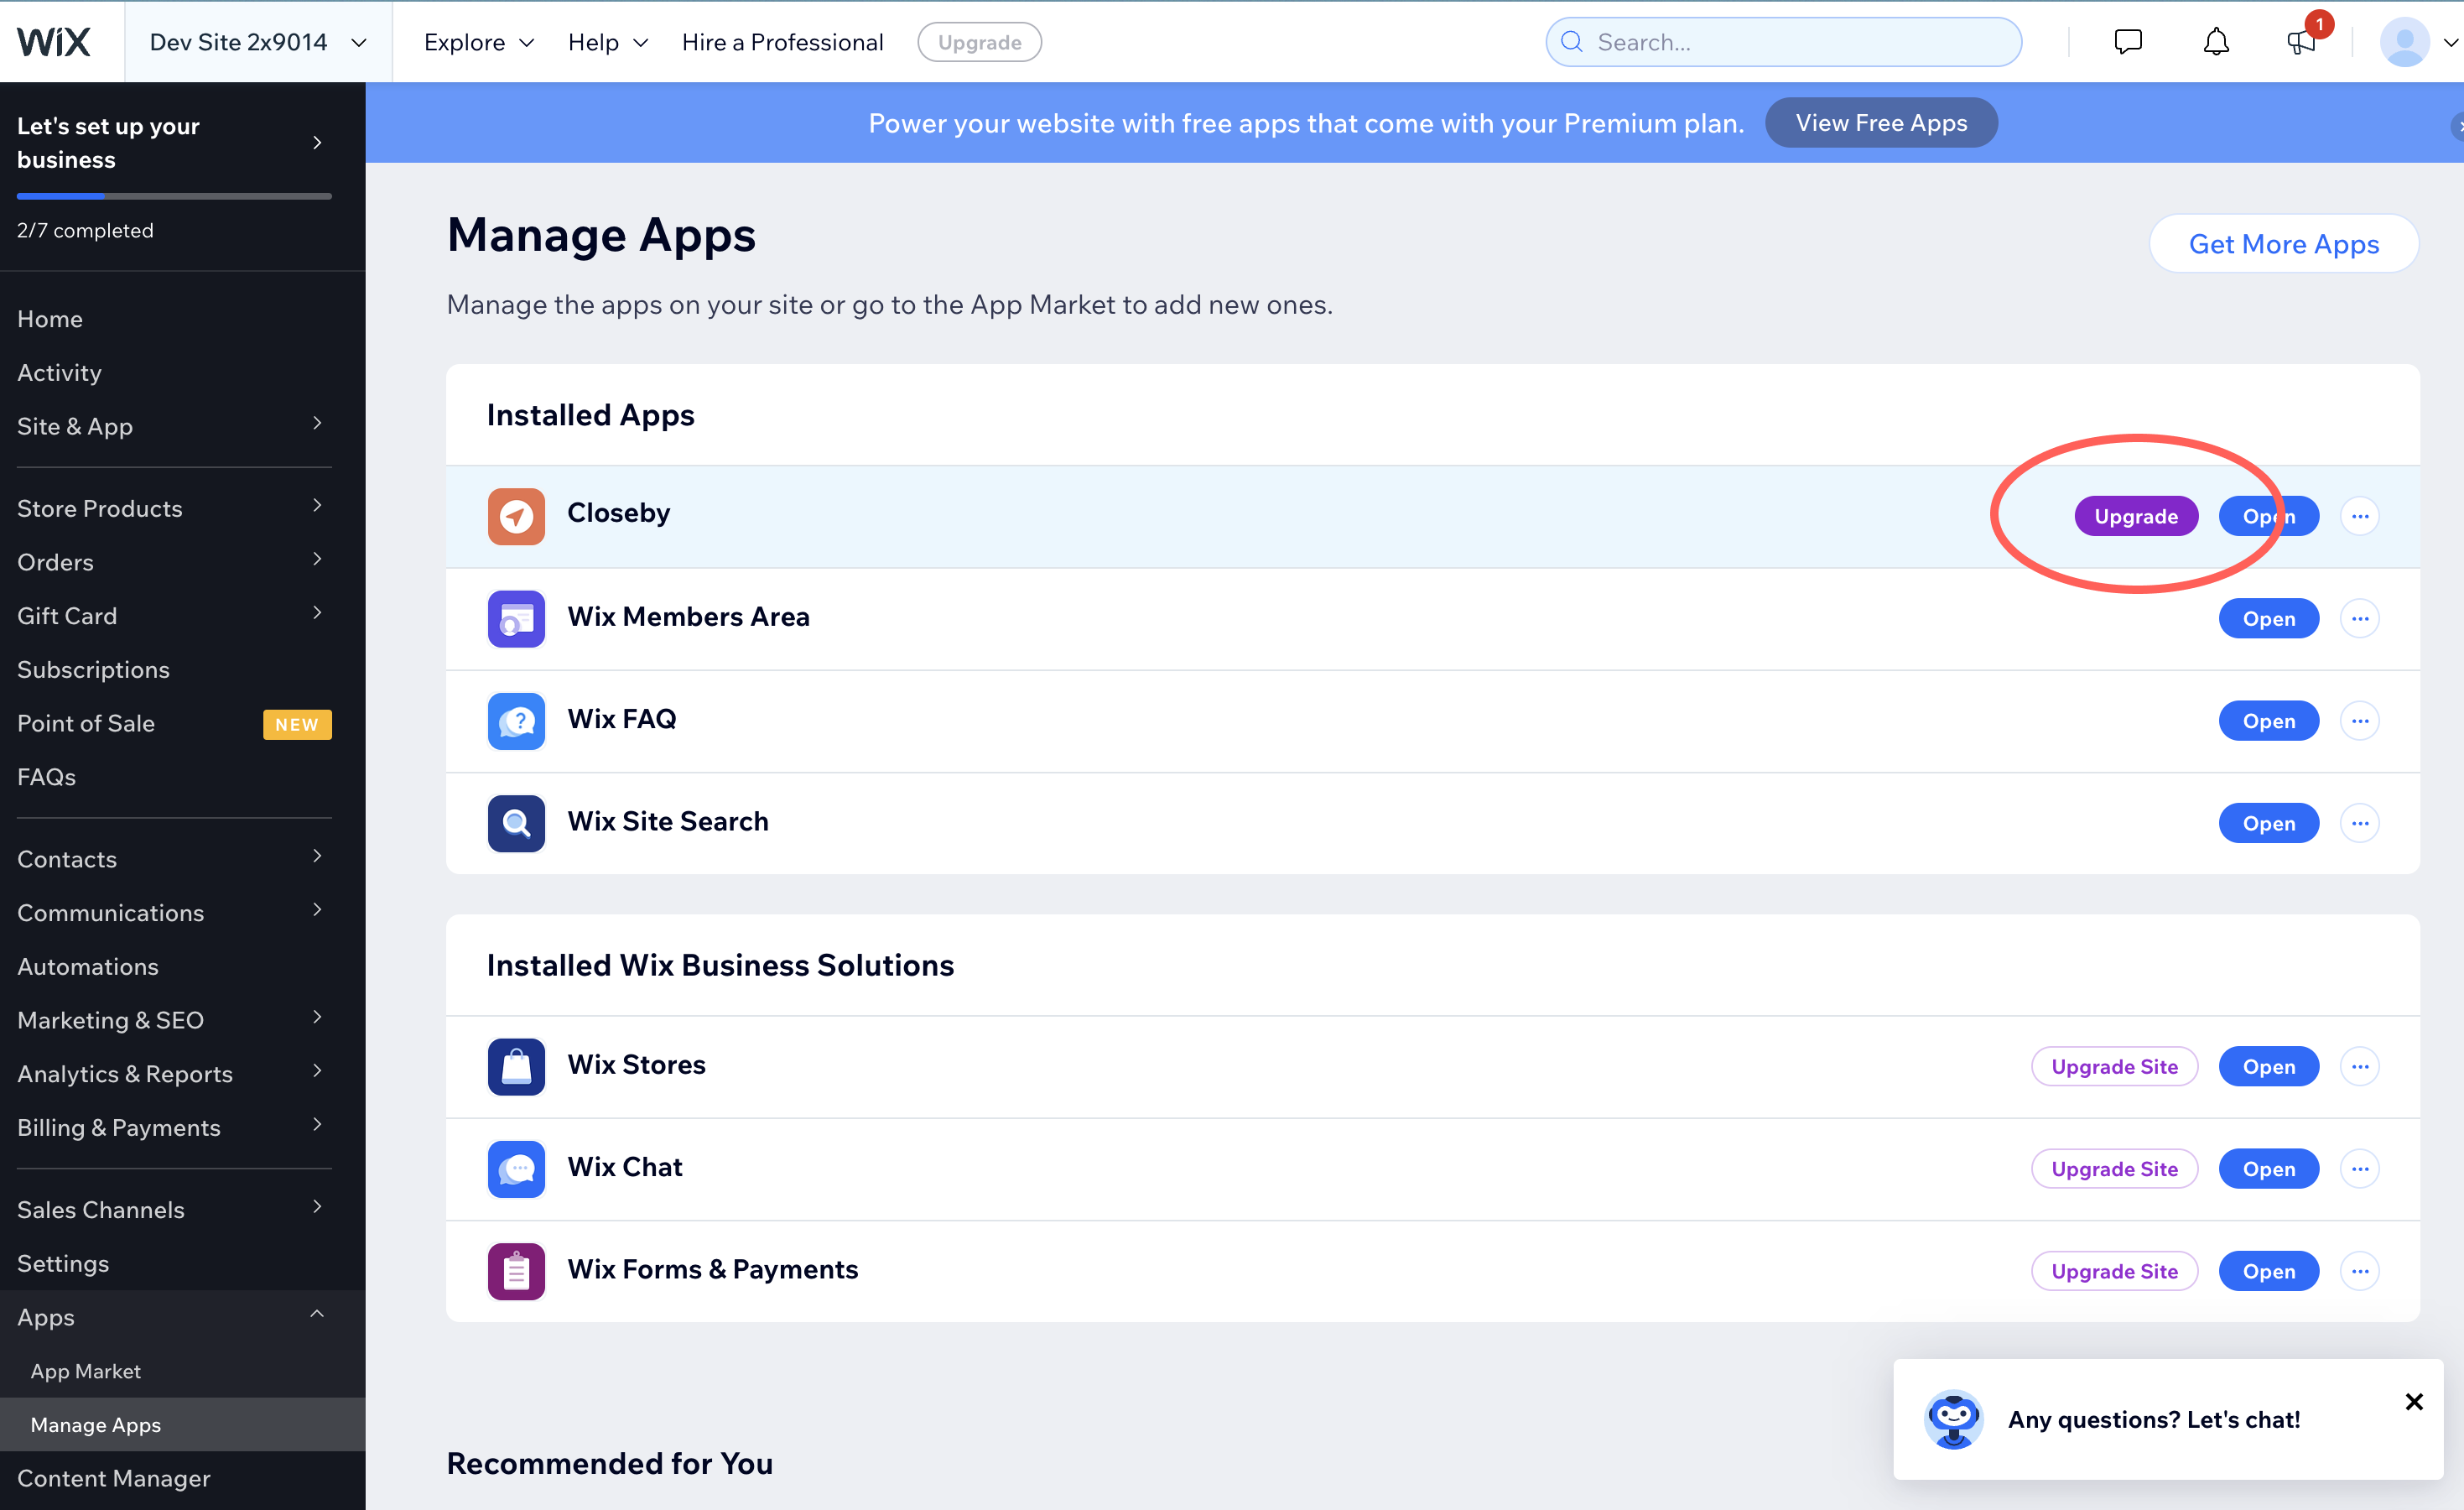Click Hire a Professional link
The image size is (2464, 1510).
(x=782, y=42)
